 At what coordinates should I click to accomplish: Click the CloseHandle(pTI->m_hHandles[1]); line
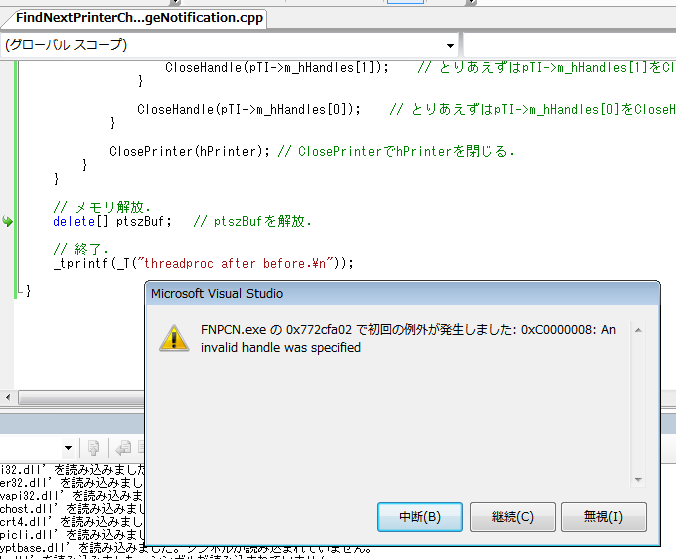pyautogui.click(x=277, y=67)
